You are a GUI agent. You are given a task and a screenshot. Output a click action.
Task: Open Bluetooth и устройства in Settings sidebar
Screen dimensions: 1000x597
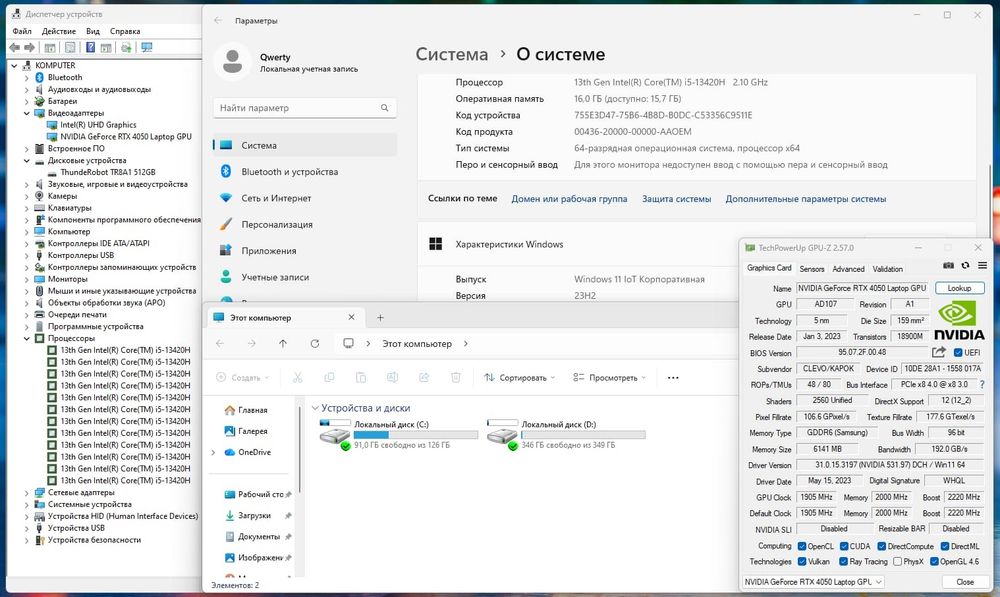coord(305,172)
